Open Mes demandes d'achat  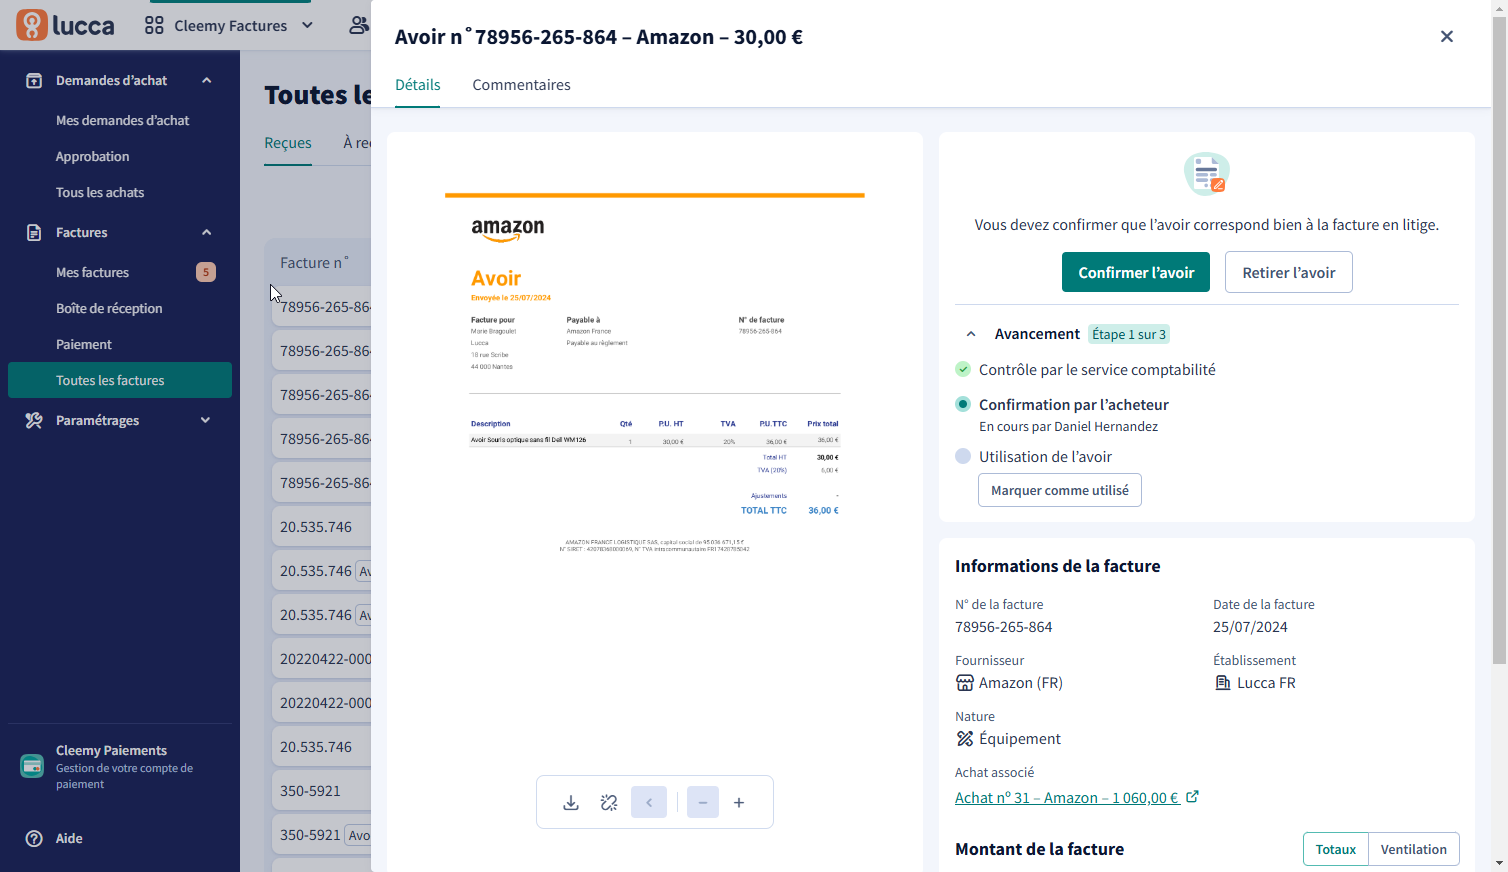122,120
